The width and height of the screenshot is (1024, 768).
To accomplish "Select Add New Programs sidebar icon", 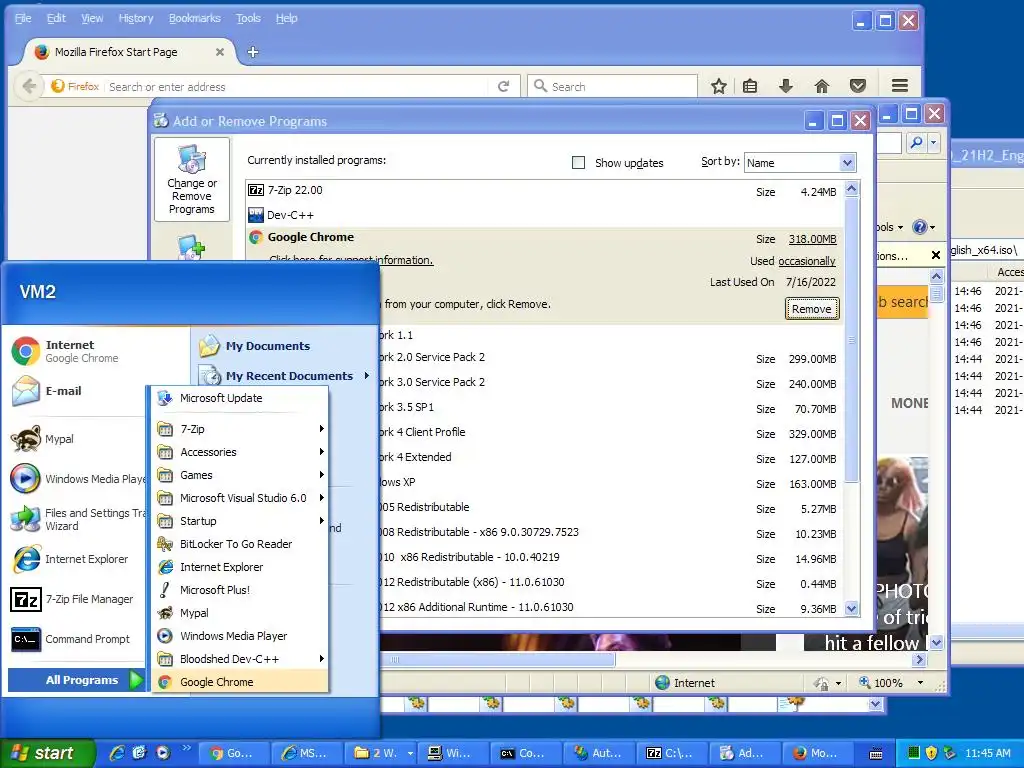I will (192, 247).
